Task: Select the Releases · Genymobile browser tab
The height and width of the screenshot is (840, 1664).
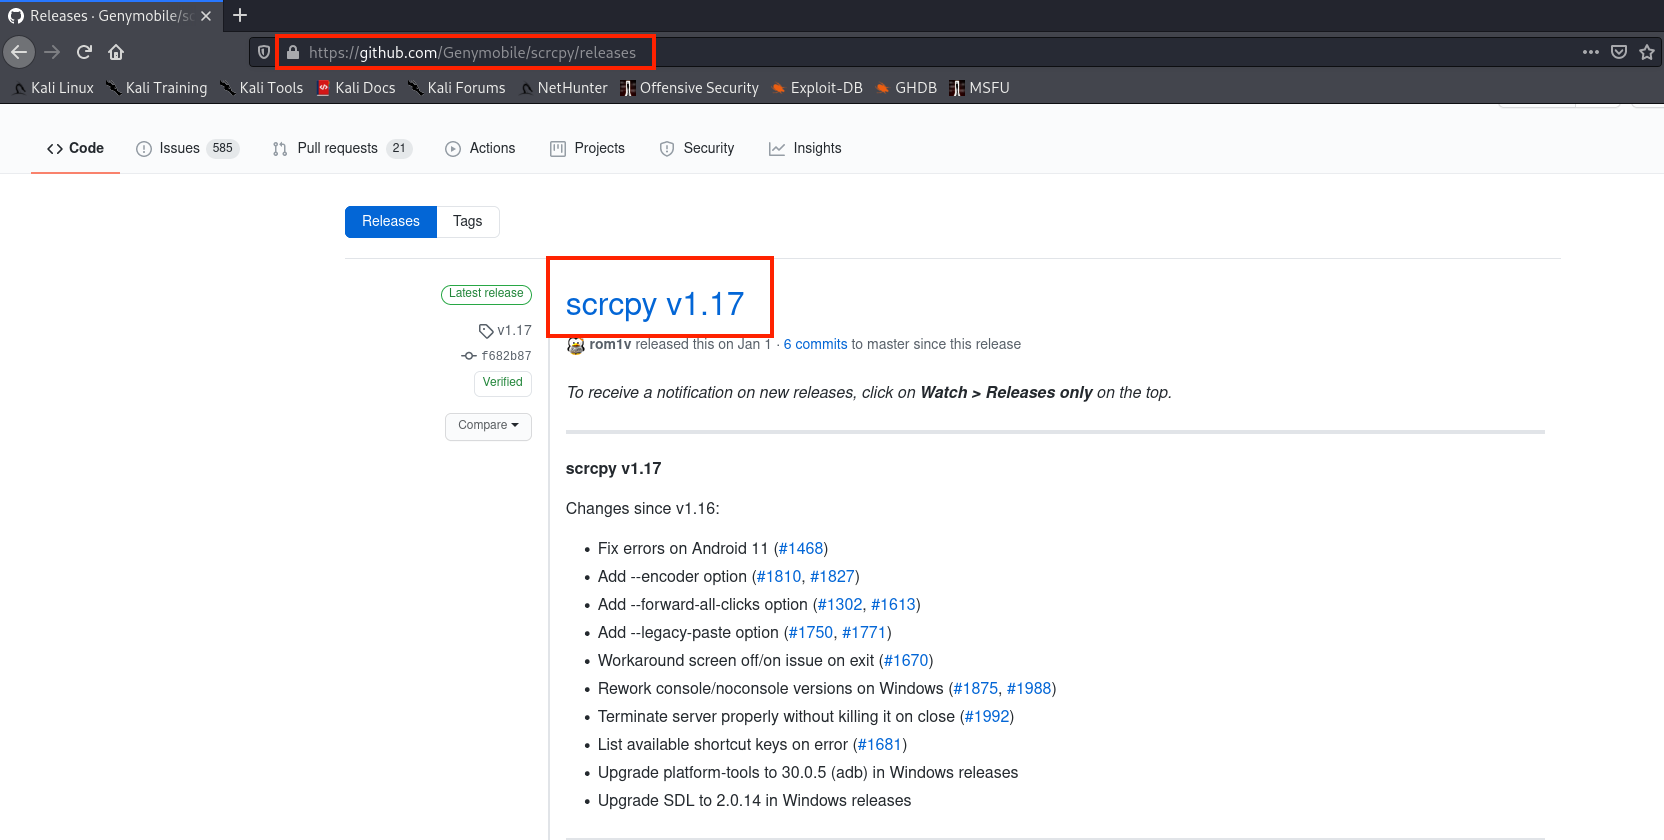Action: pos(110,16)
